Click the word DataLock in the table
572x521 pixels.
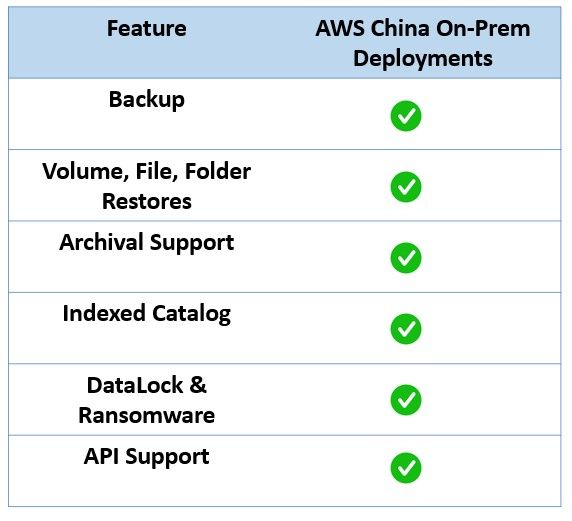pyautogui.click(x=135, y=385)
